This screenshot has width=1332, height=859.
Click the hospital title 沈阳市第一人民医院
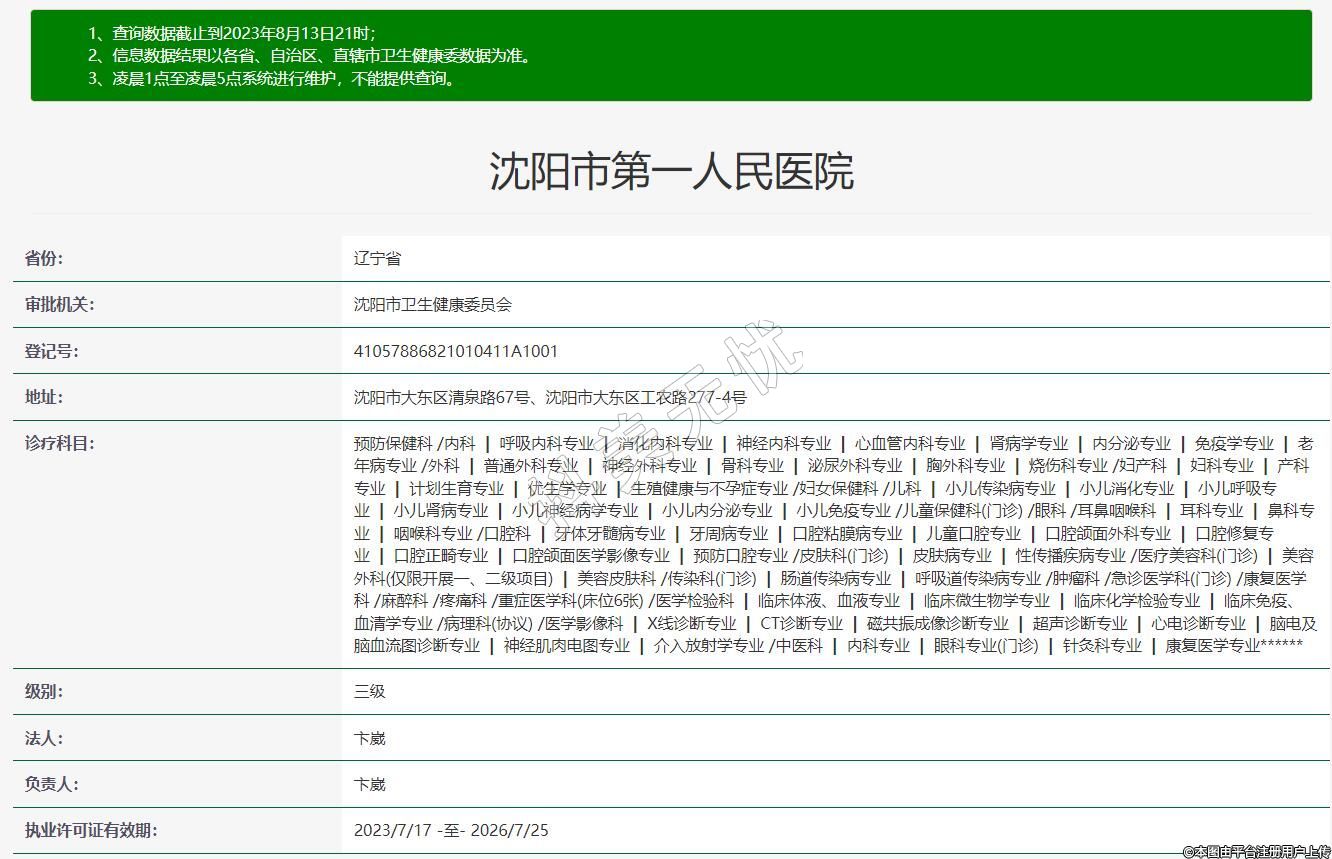click(x=671, y=171)
